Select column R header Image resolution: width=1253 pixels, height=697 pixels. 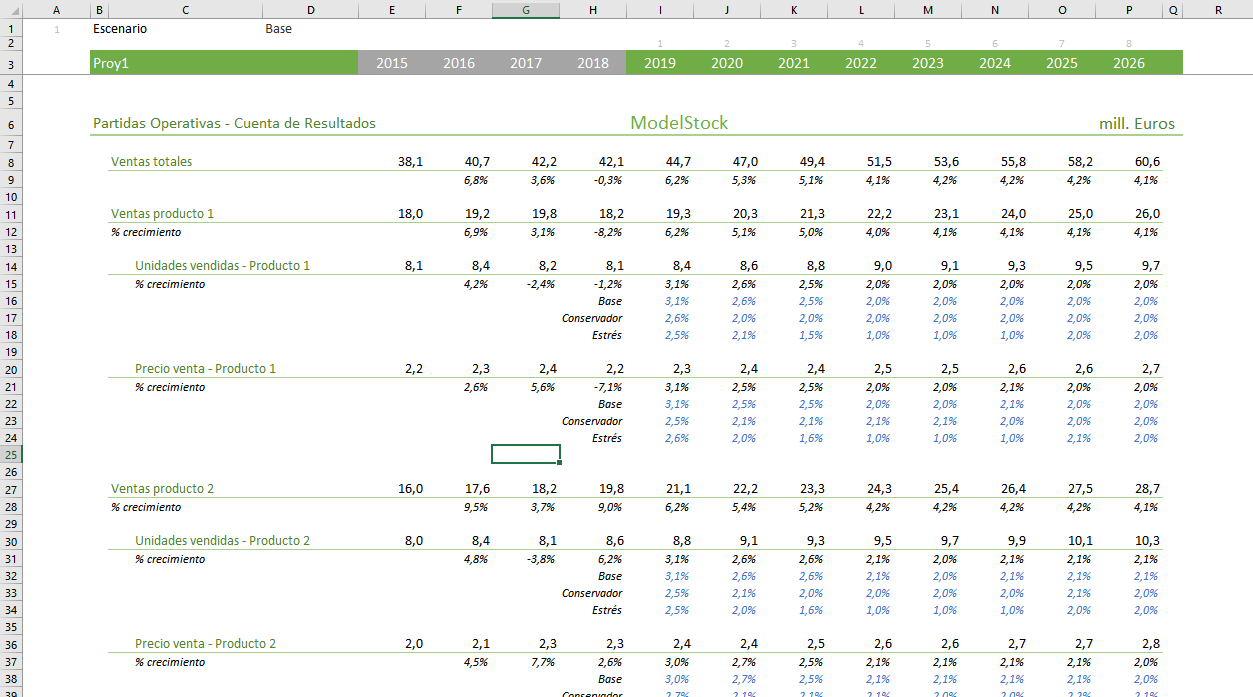1217,9
